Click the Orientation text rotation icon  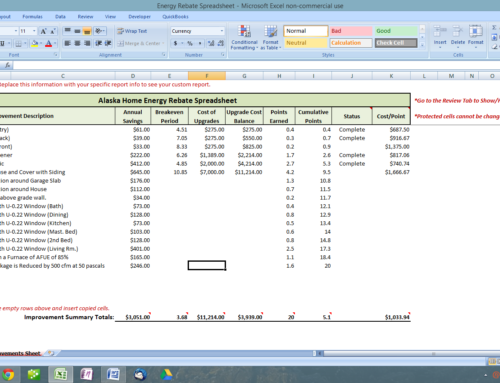(98, 31)
